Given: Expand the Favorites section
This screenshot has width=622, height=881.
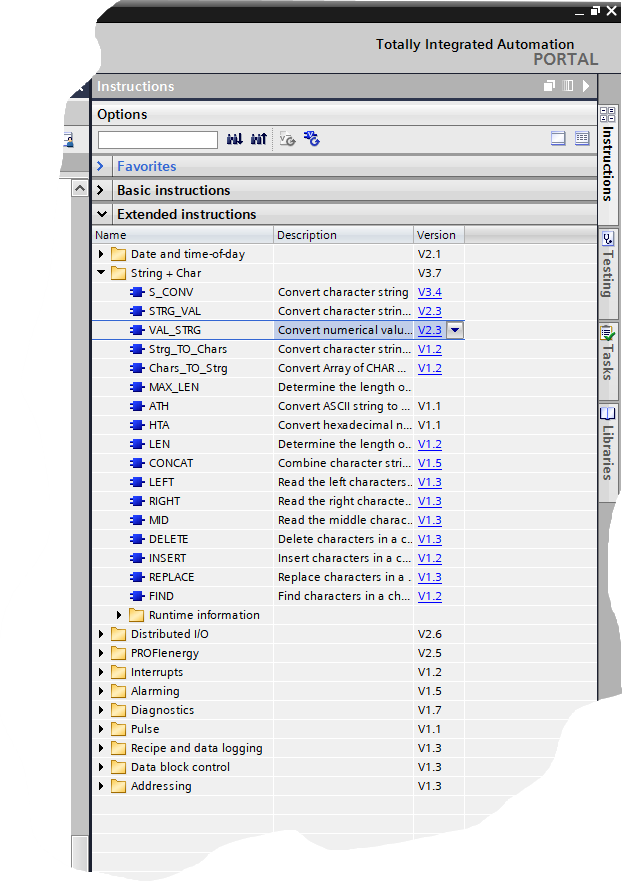Looking at the screenshot, I should (x=101, y=166).
